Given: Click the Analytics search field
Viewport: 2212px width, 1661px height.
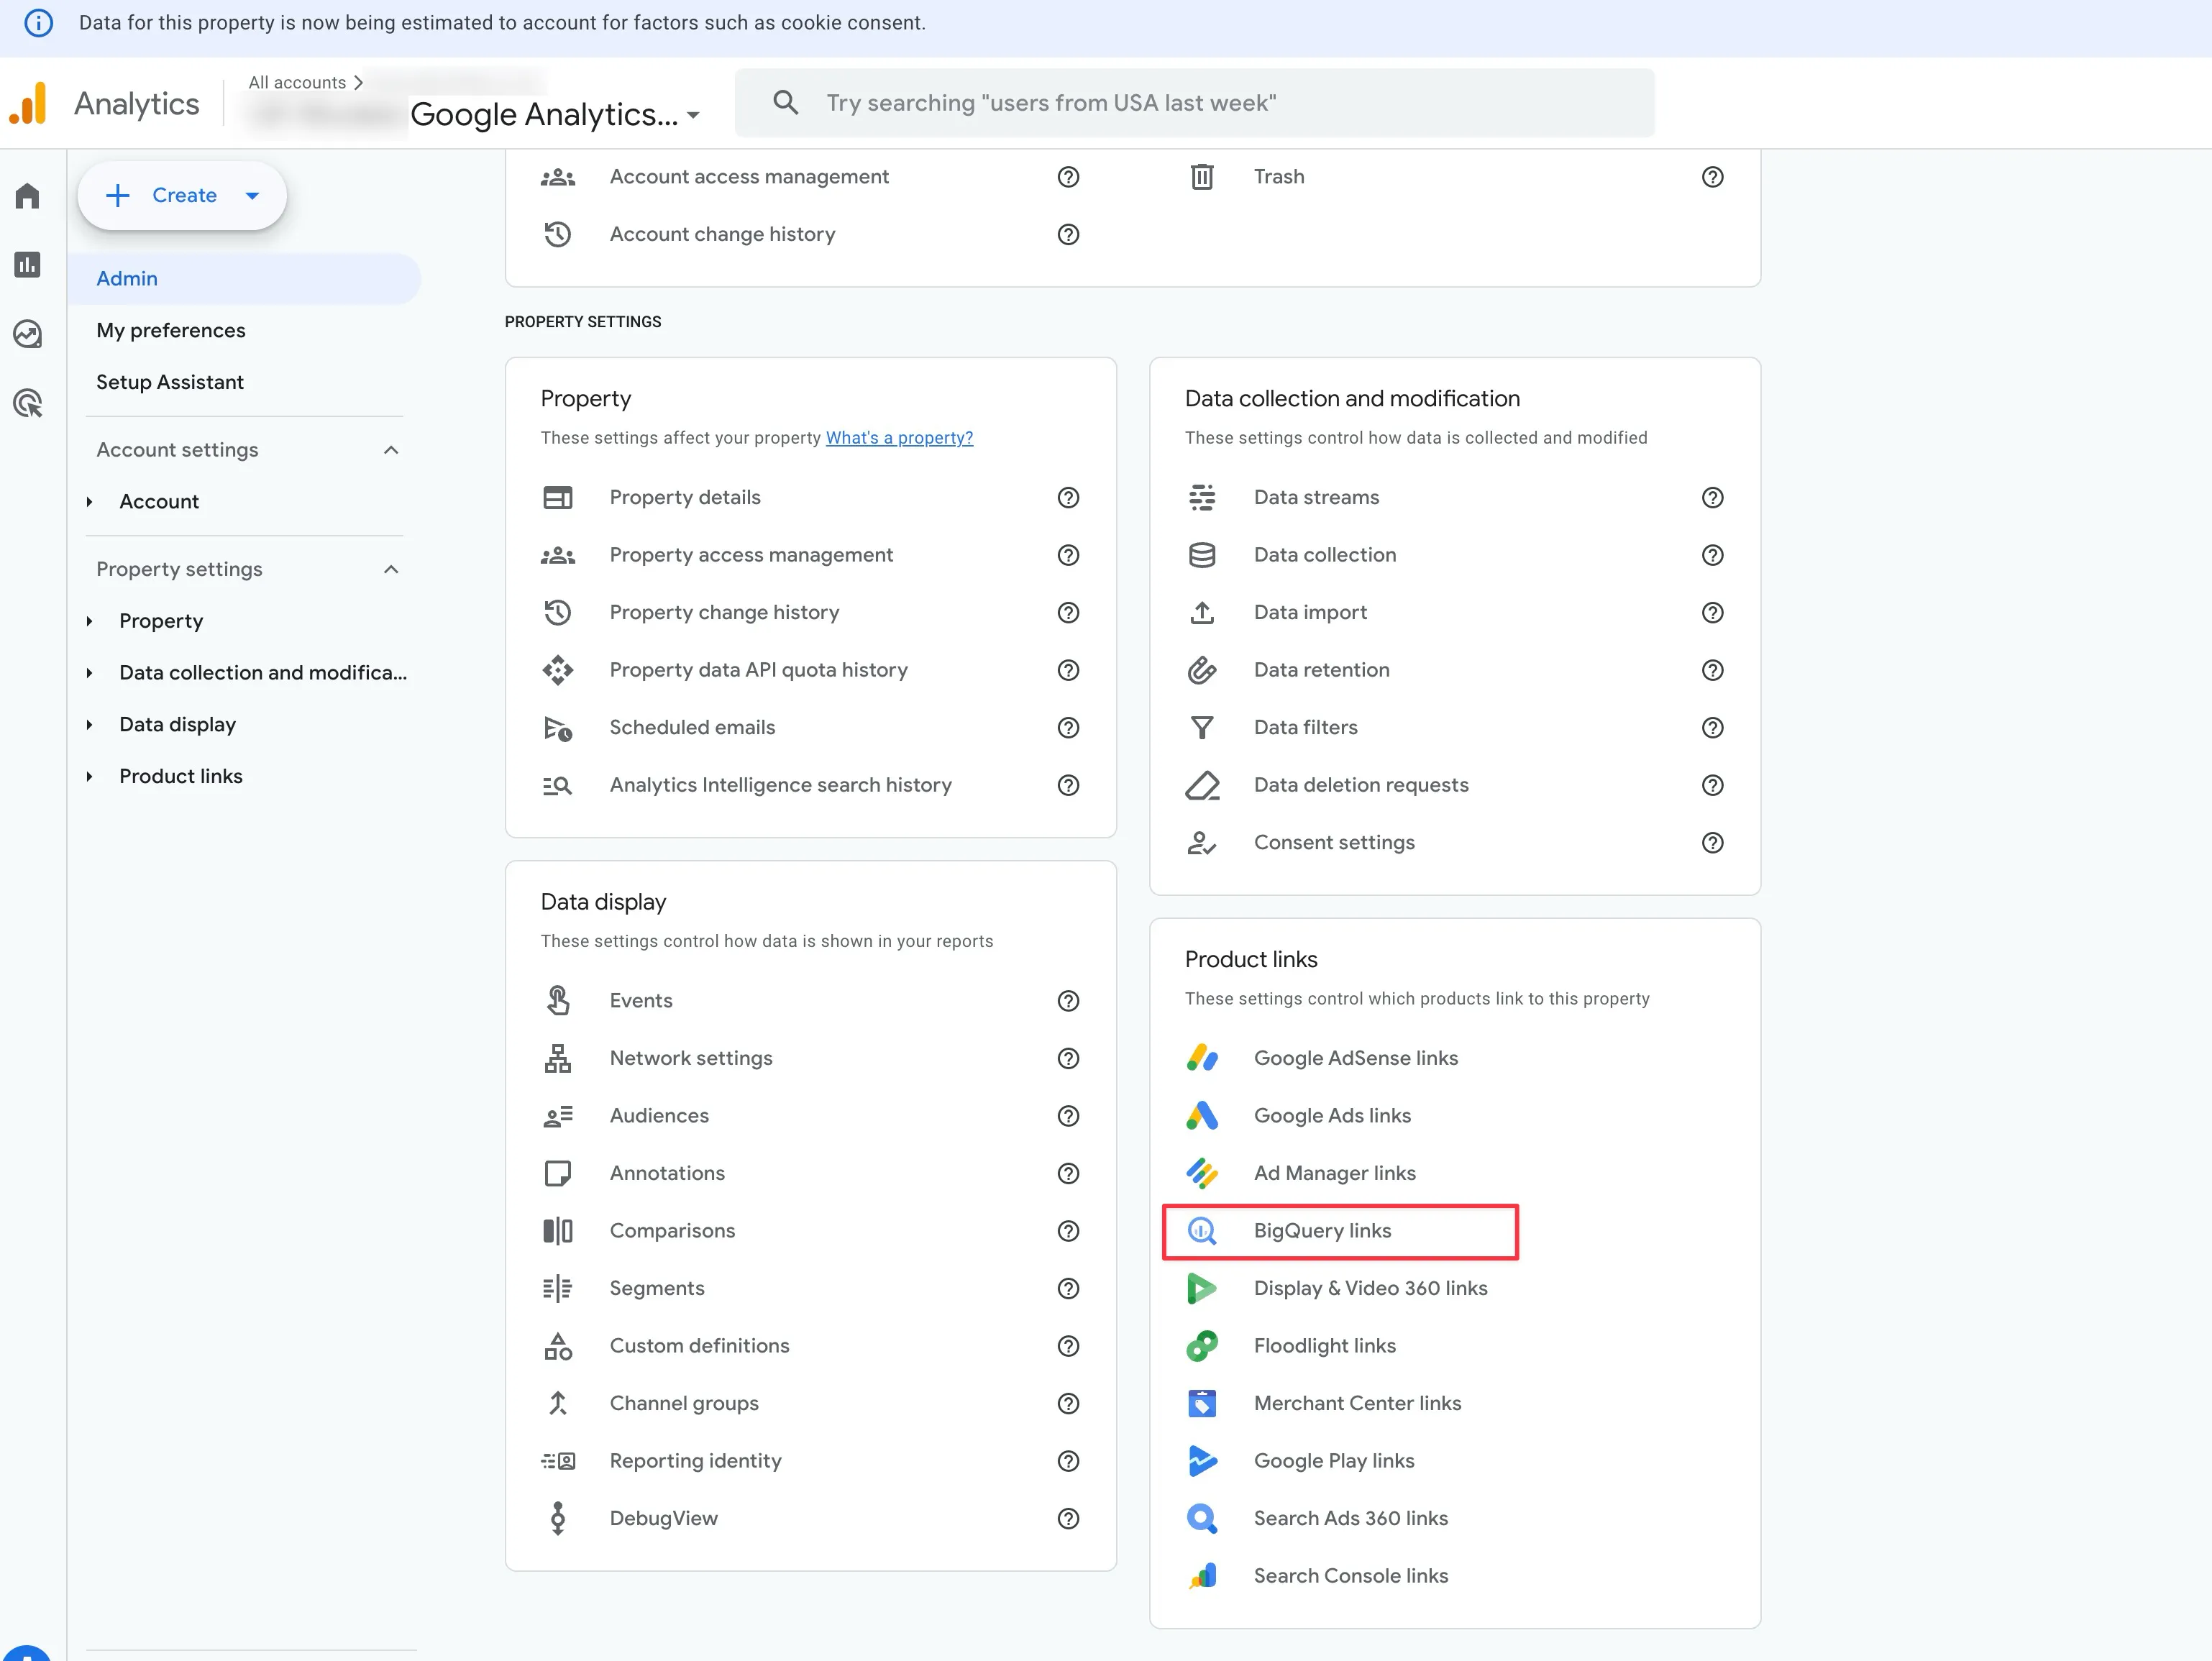Looking at the screenshot, I should pos(1195,103).
